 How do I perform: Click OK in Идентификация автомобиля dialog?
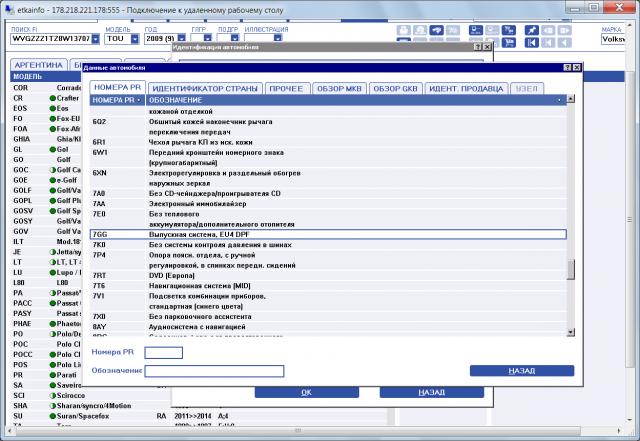coord(307,392)
